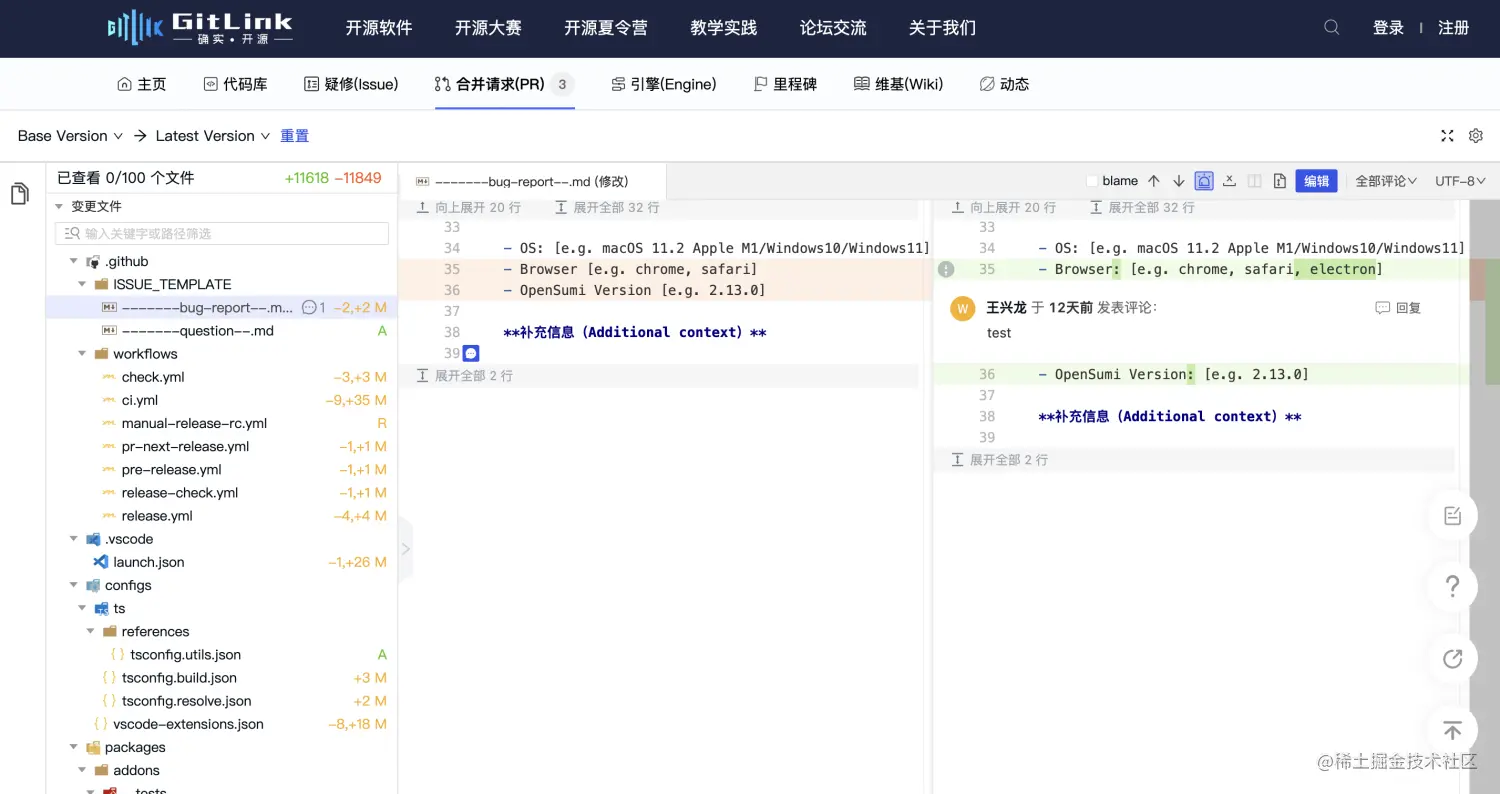Click 回复 to reply to comment

pos(1398,308)
